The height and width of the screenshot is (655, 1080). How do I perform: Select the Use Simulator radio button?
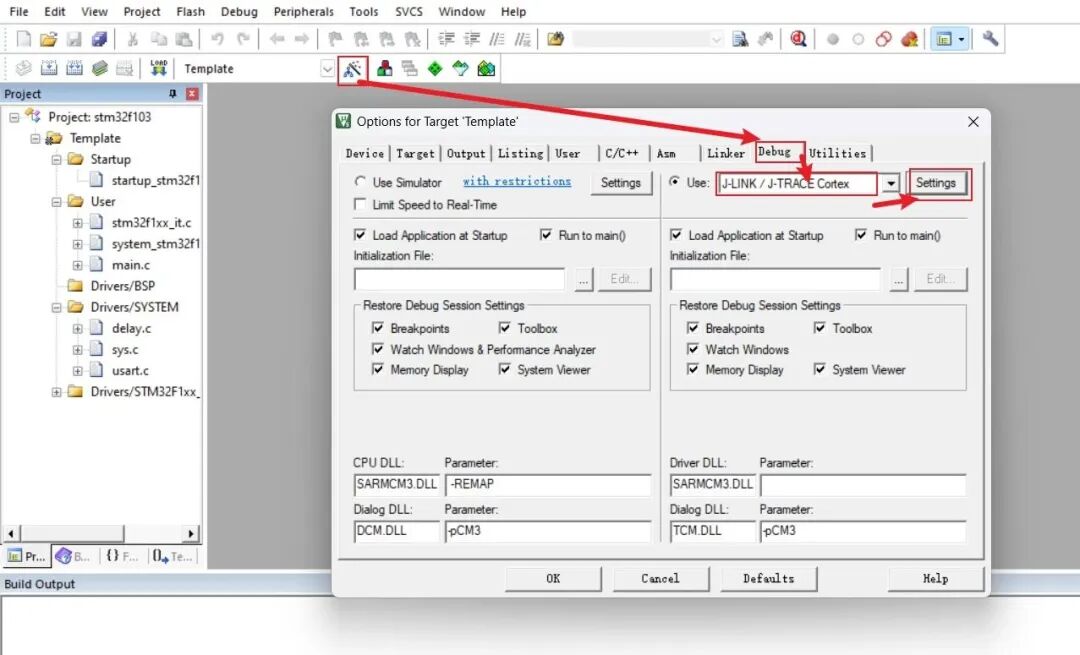point(360,183)
